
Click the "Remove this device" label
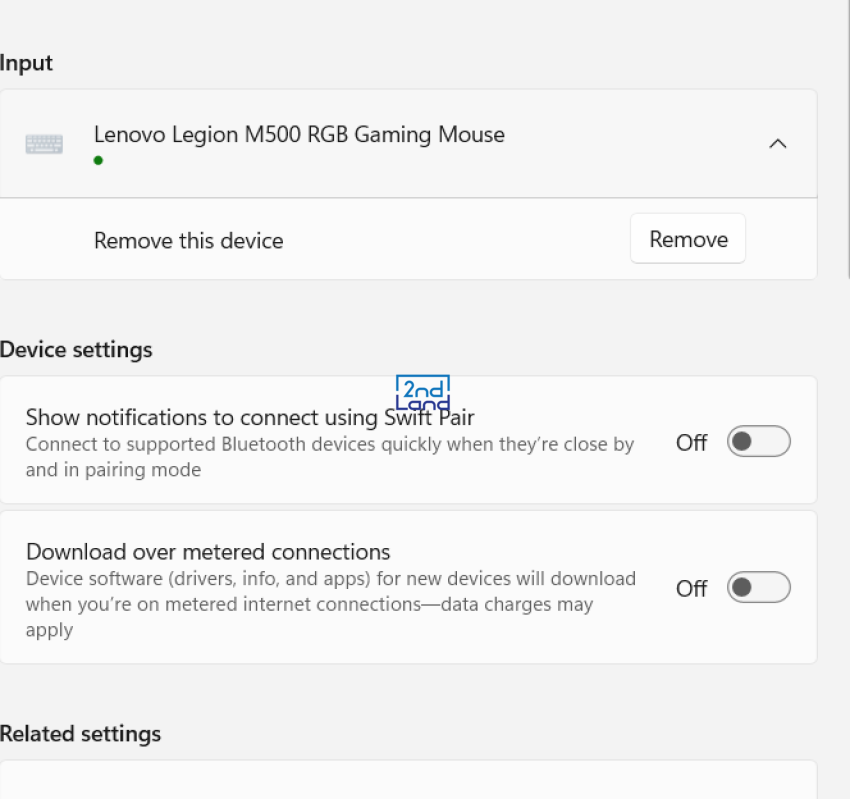pyautogui.click(x=189, y=241)
